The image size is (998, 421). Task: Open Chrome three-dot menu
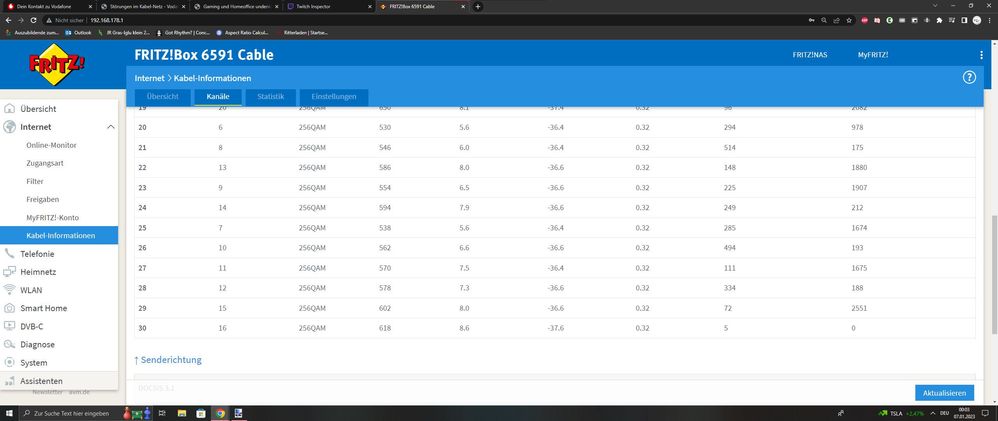pyautogui.click(x=989, y=20)
